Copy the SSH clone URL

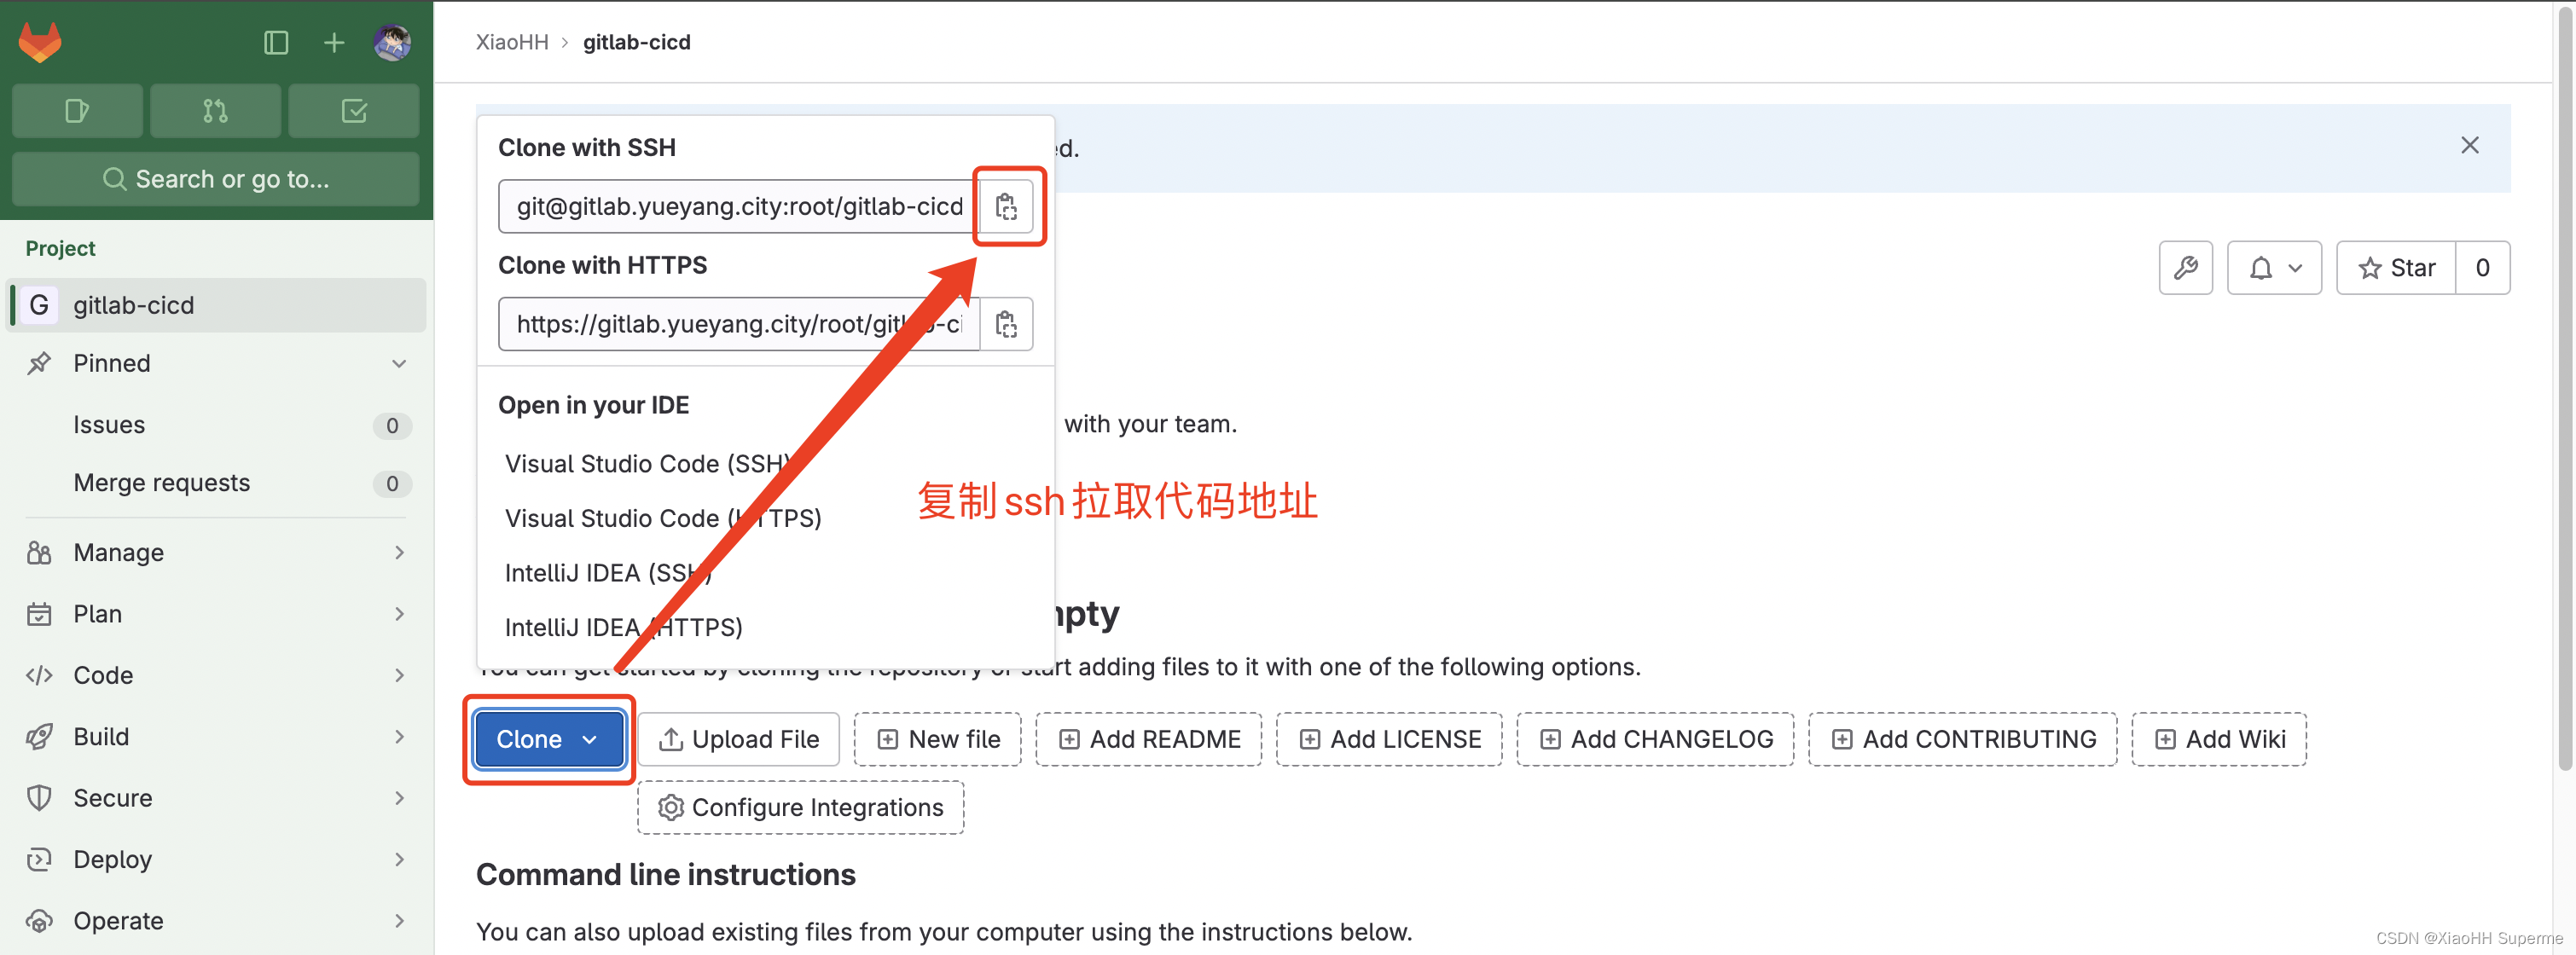[1006, 207]
